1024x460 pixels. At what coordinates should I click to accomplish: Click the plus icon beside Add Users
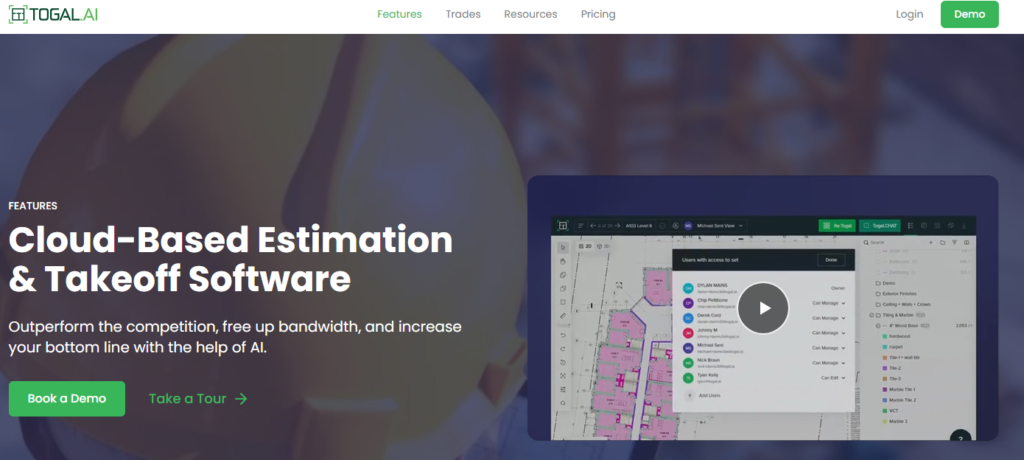coord(689,396)
